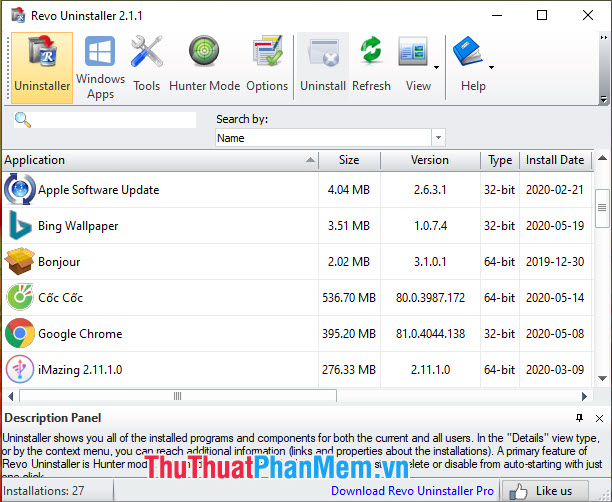The image size is (612, 502).
Task: Click the 395.20 MB size cell
Action: click(349, 334)
